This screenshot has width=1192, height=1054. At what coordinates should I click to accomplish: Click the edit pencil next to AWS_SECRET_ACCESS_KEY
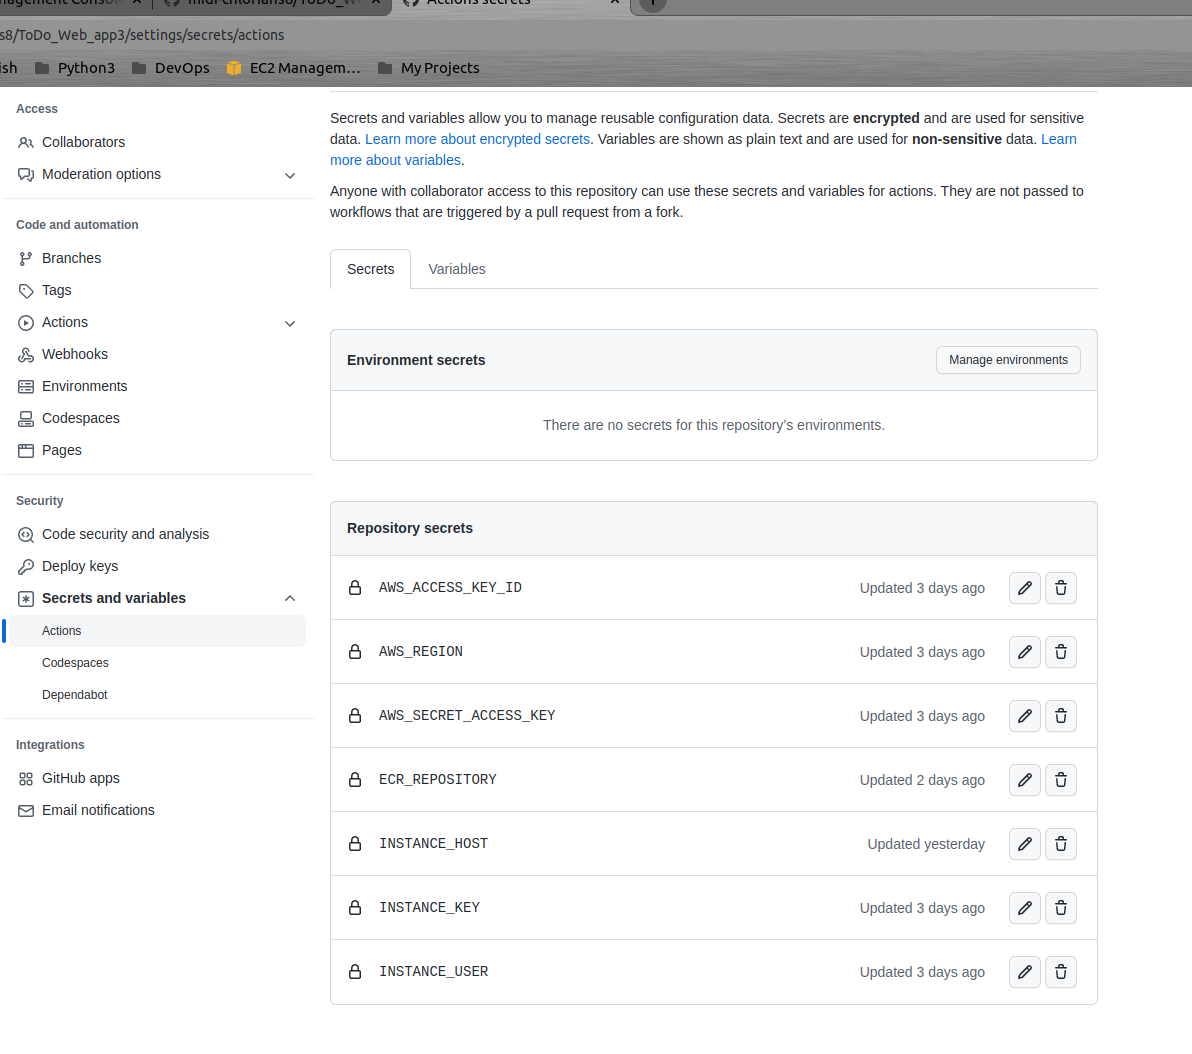click(x=1024, y=715)
